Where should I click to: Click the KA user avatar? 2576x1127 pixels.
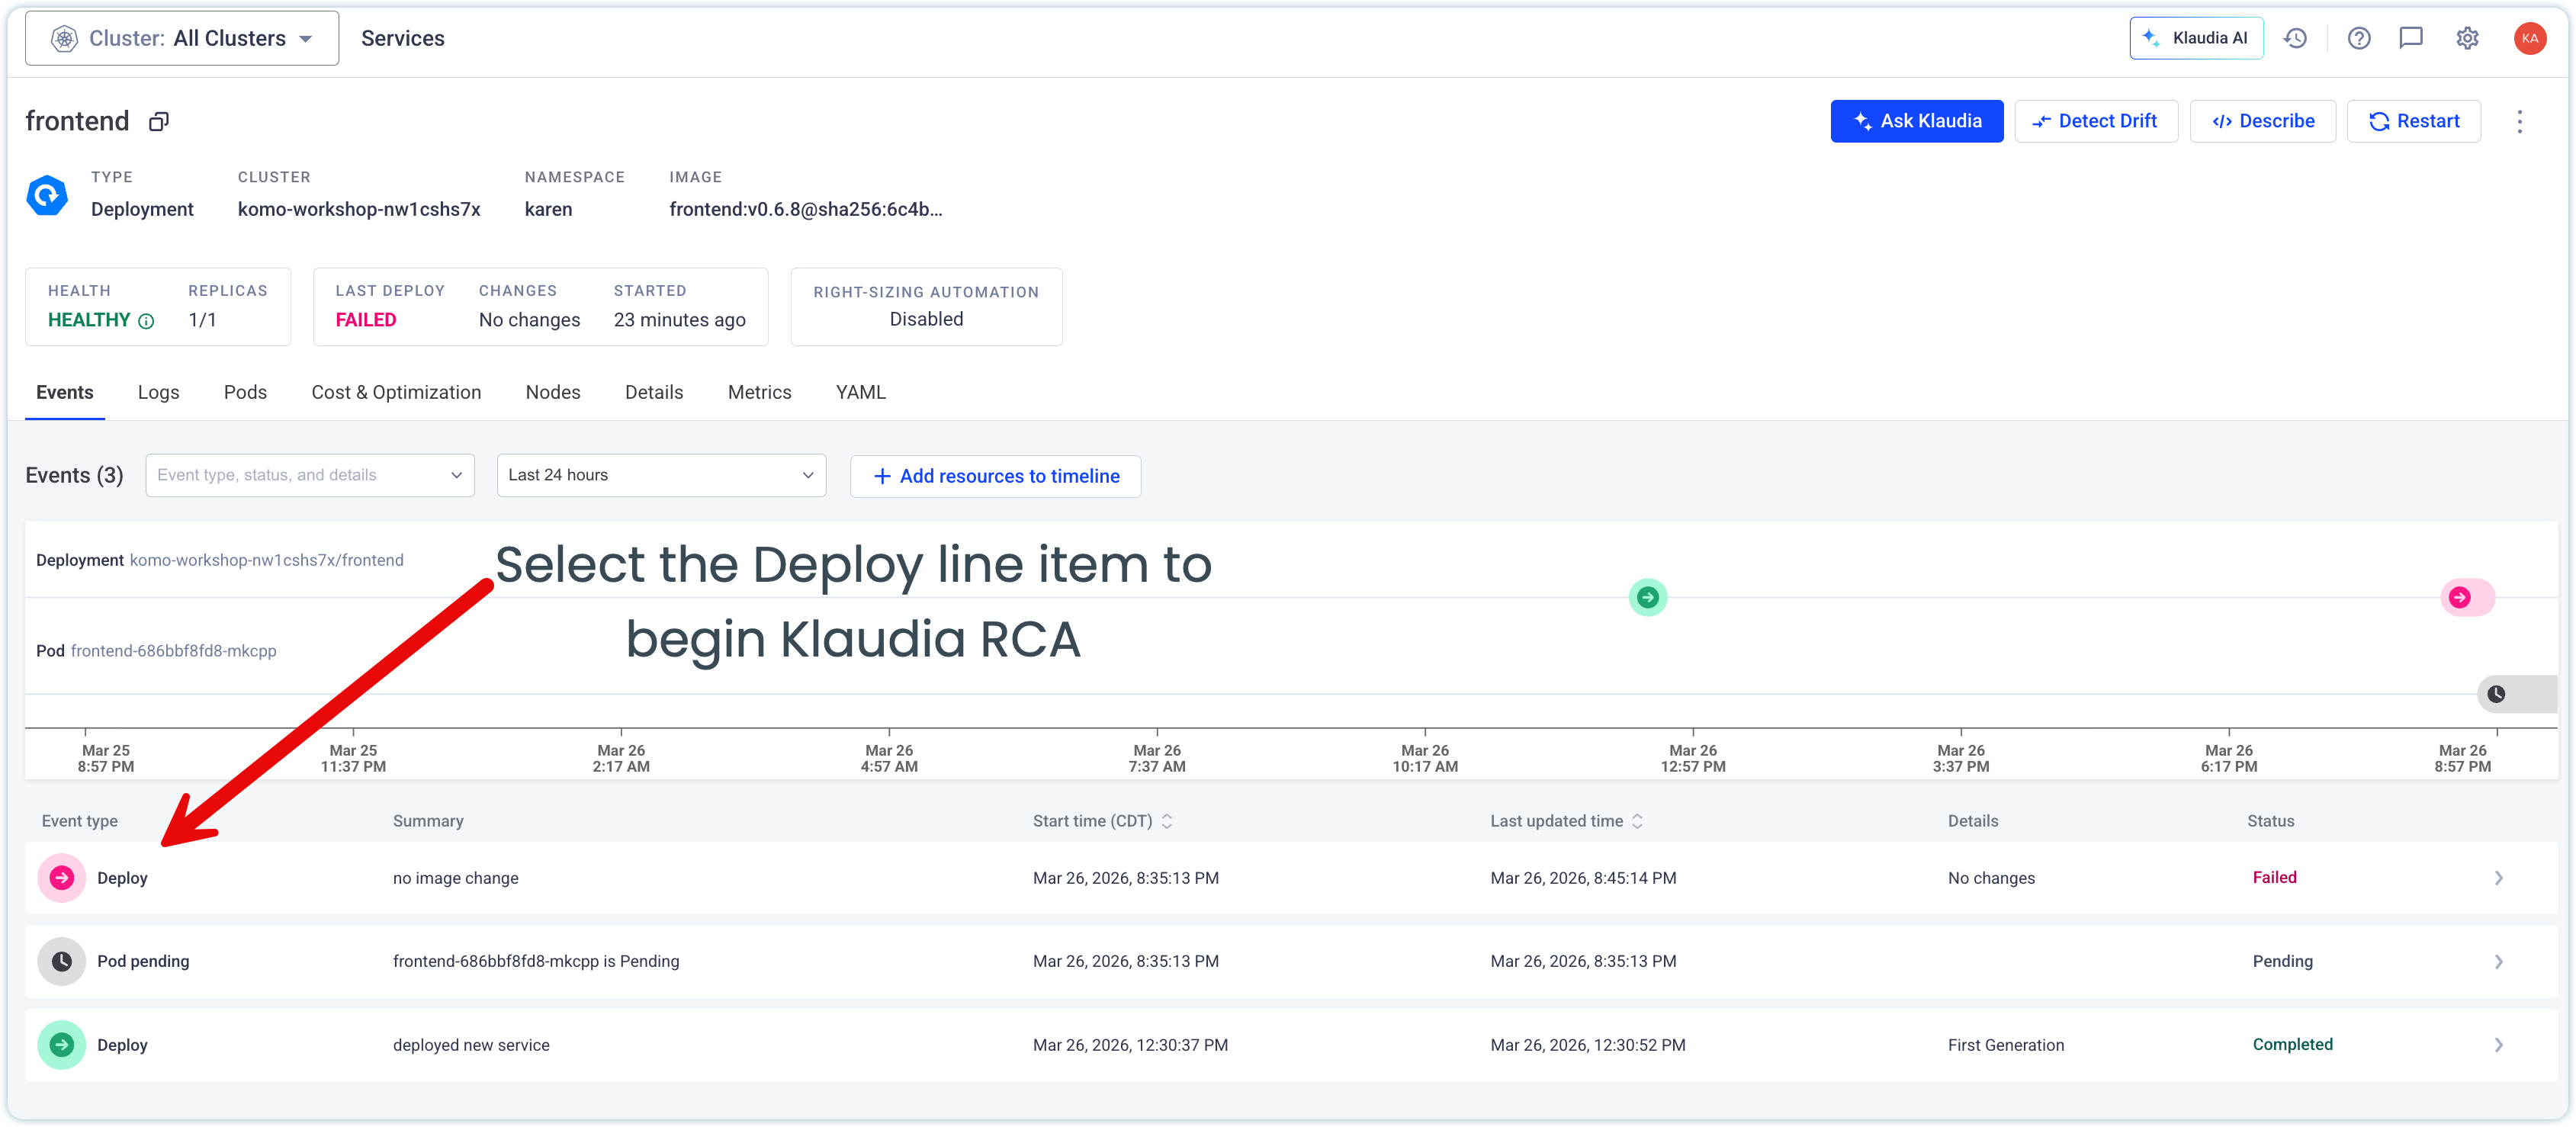[2530, 38]
